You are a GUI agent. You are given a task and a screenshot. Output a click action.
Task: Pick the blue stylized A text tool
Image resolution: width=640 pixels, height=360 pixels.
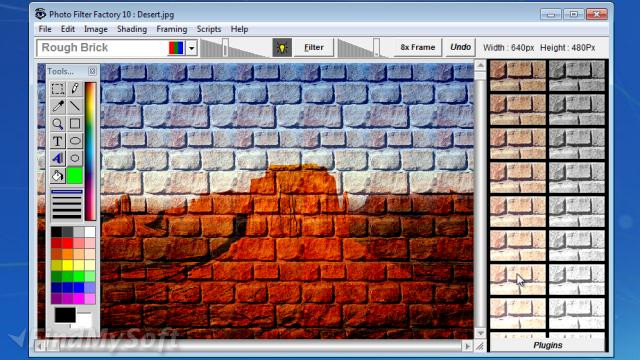pos(58,158)
